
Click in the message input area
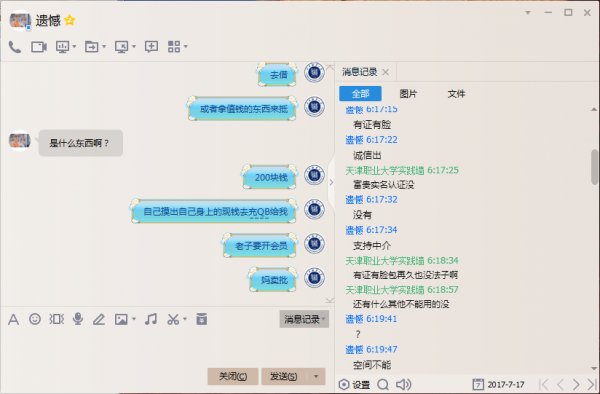pyautogui.click(x=167, y=346)
